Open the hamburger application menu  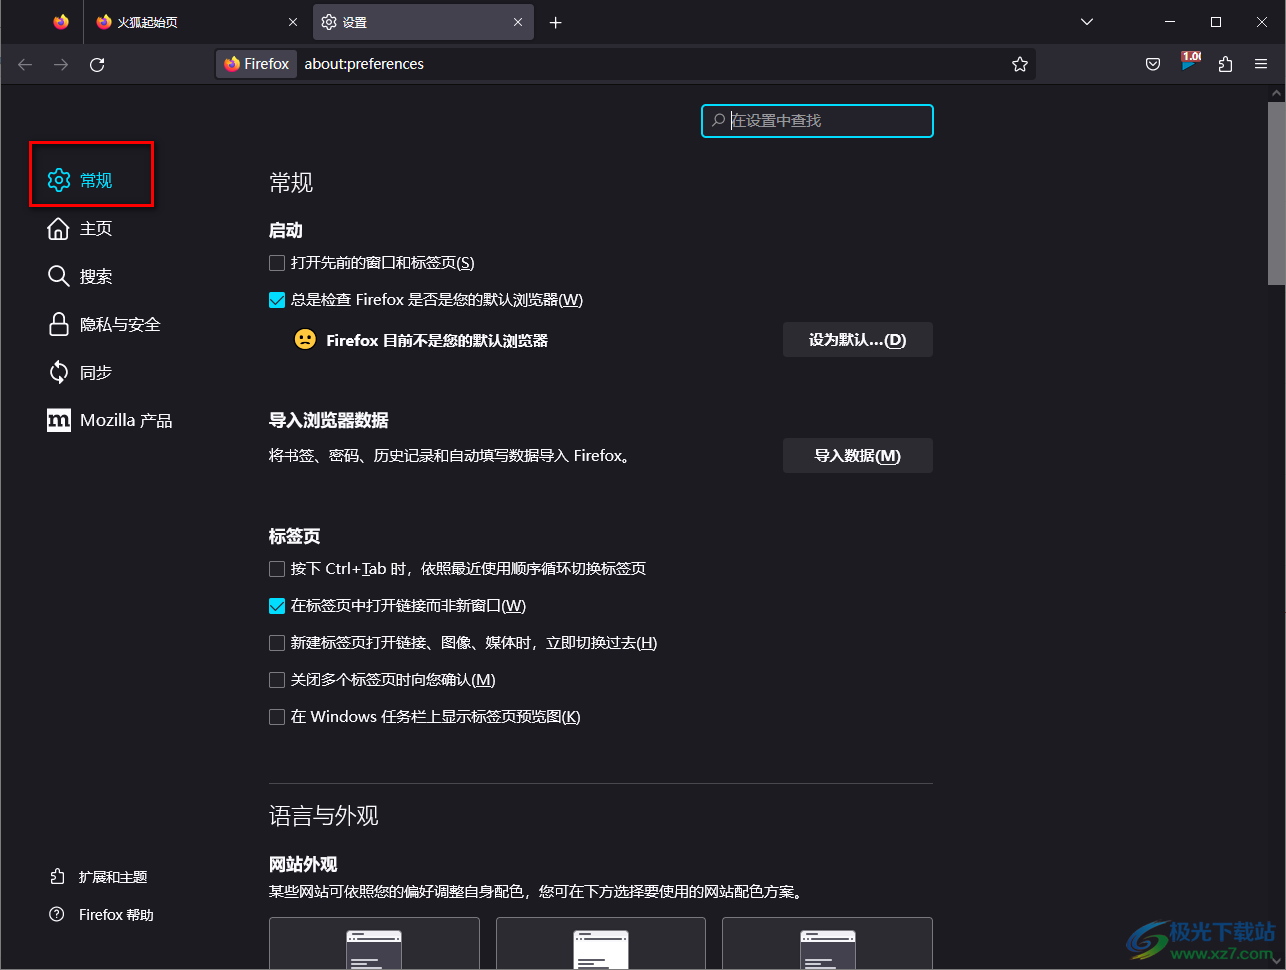(x=1261, y=64)
